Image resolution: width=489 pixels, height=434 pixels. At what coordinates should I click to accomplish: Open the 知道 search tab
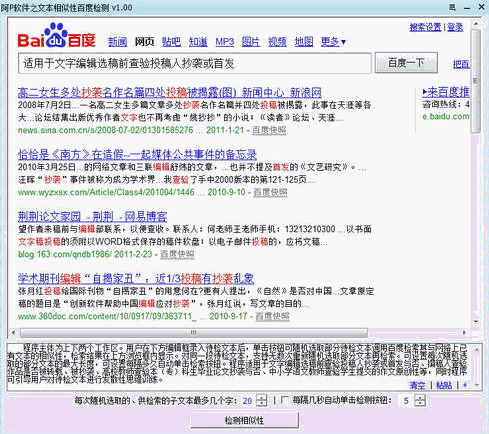point(198,42)
